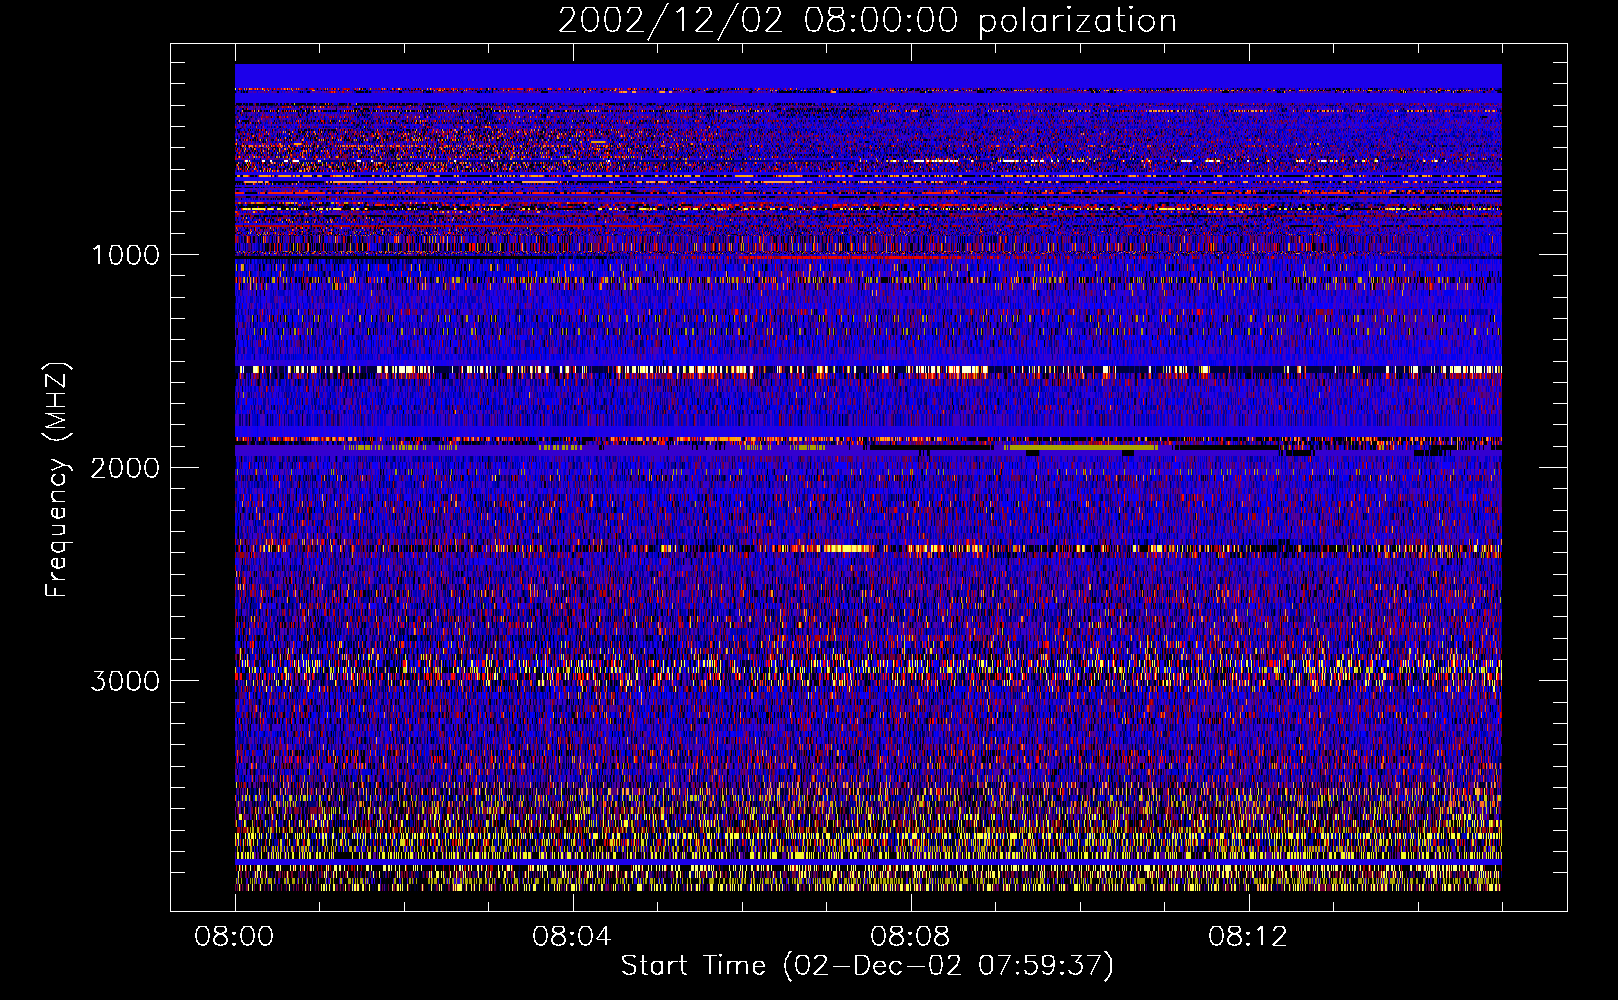Click the 3000 frequency tick label
The image size is (1618, 1000).
pyautogui.click(x=125, y=681)
